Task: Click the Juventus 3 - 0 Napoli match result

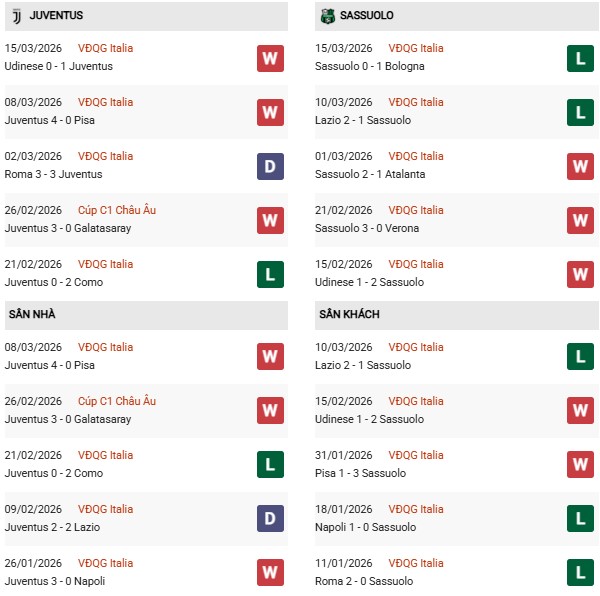Action: [x=56, y=581]
